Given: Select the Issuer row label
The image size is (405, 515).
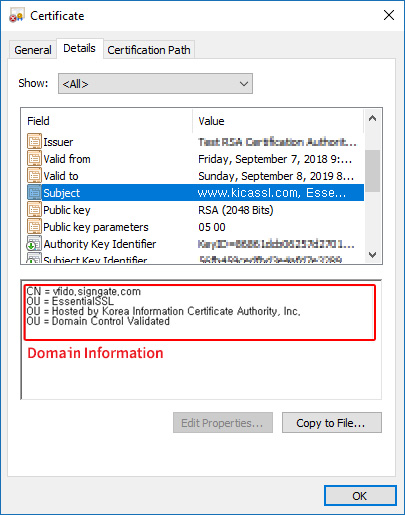Looking at the screenshot, I should 58,142.
